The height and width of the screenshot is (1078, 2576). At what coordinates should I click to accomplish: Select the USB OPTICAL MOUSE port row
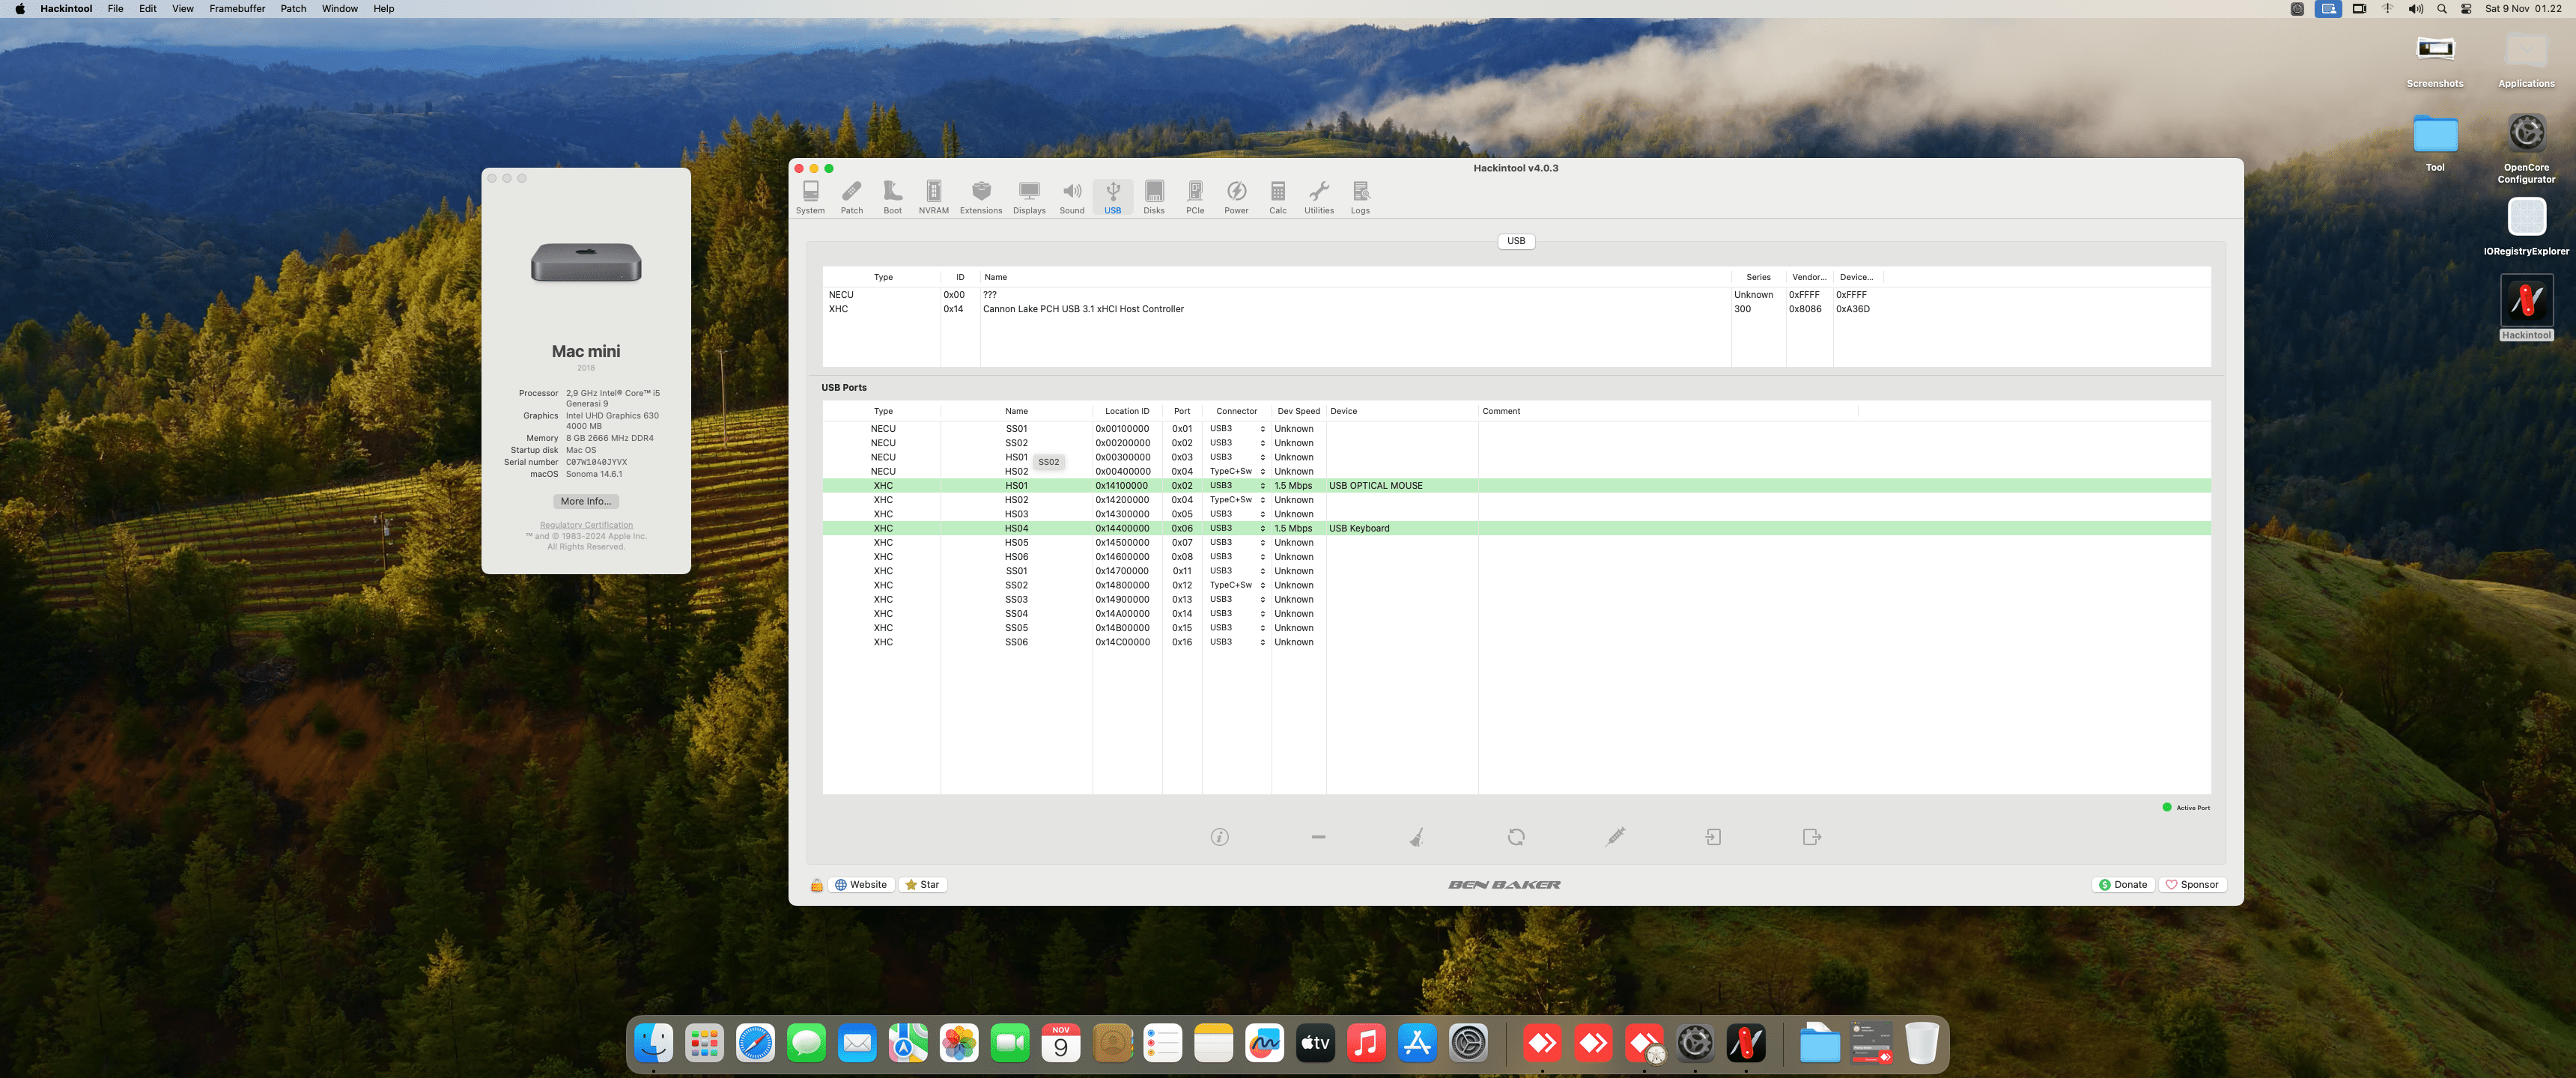click(x=1516, y=486)
